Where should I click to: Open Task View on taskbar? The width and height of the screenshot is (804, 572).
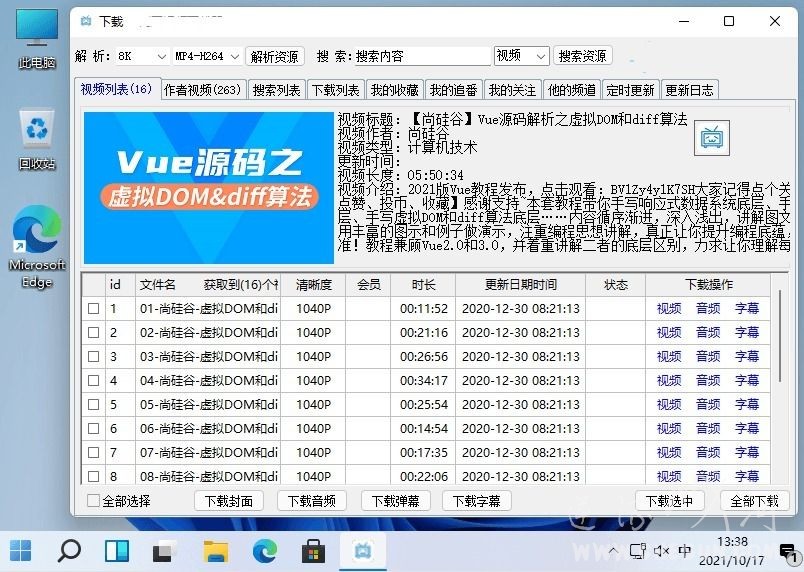[165, 551]
